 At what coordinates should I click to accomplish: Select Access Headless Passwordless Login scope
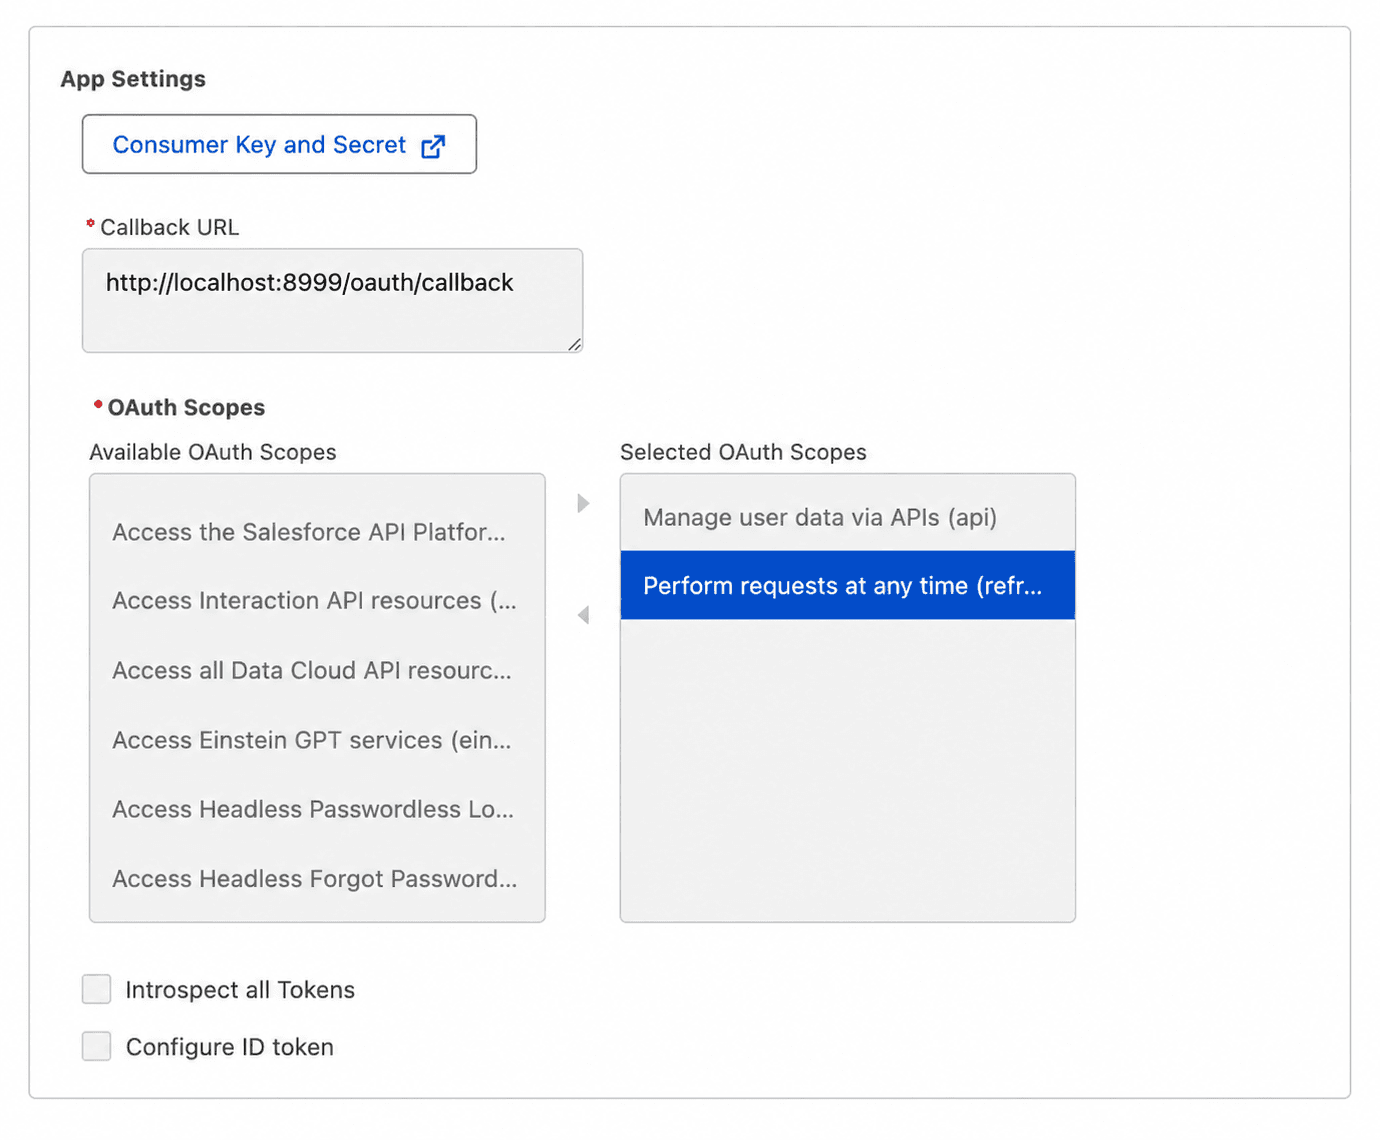pos(317,809)
